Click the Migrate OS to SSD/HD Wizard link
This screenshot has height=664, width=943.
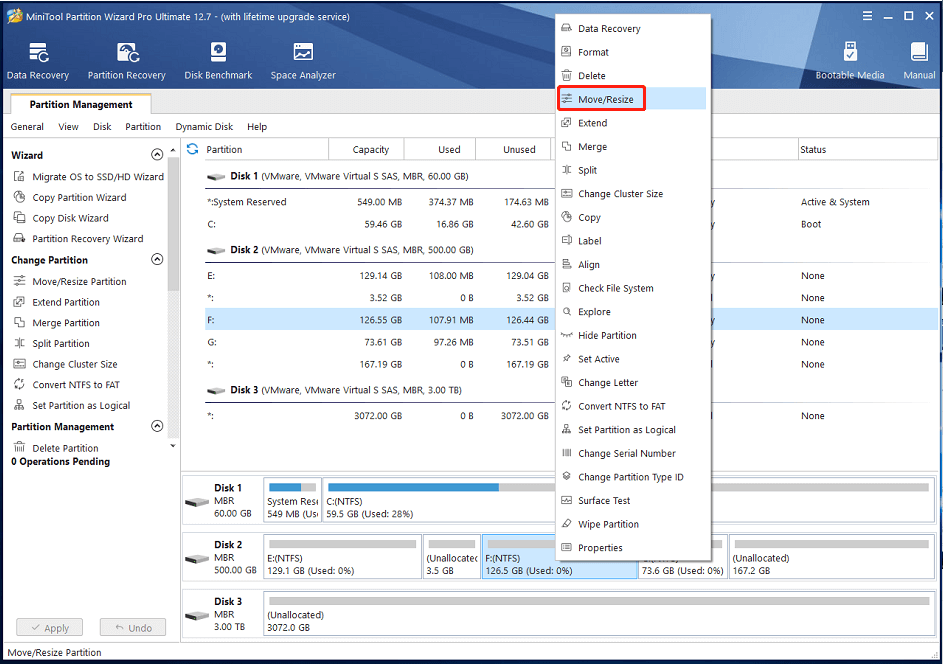[x=98, y=176]
